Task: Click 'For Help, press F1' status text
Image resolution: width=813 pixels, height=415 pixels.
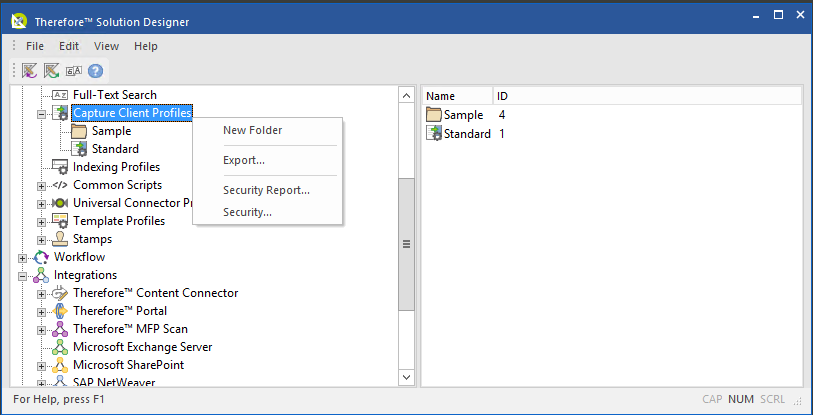Action: 59,399
